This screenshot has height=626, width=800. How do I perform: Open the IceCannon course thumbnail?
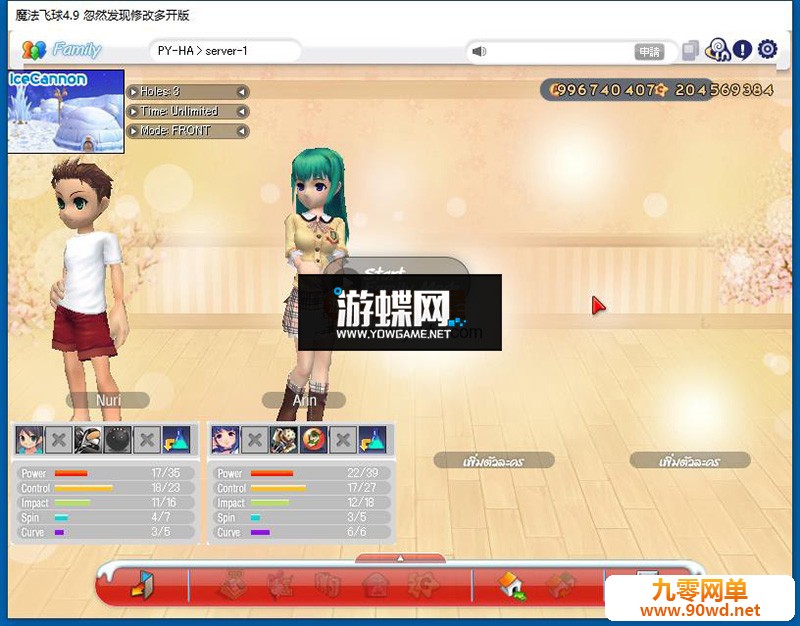tap(66, 111)
